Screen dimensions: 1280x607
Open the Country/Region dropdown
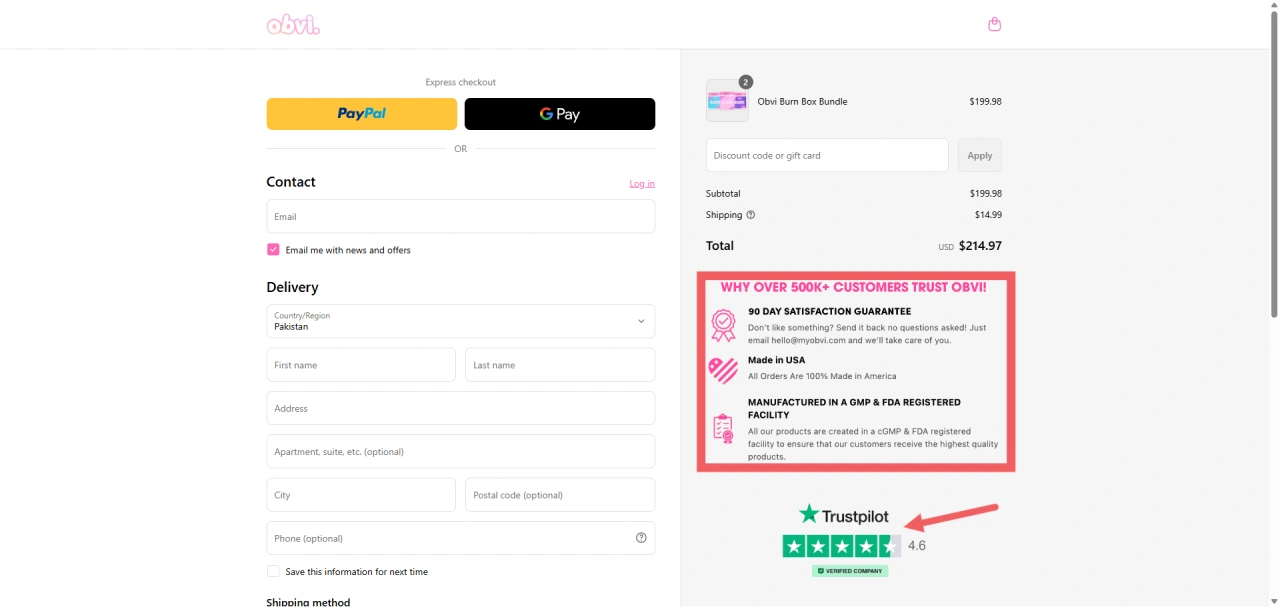pyautogui.click(x=460, y=321)
